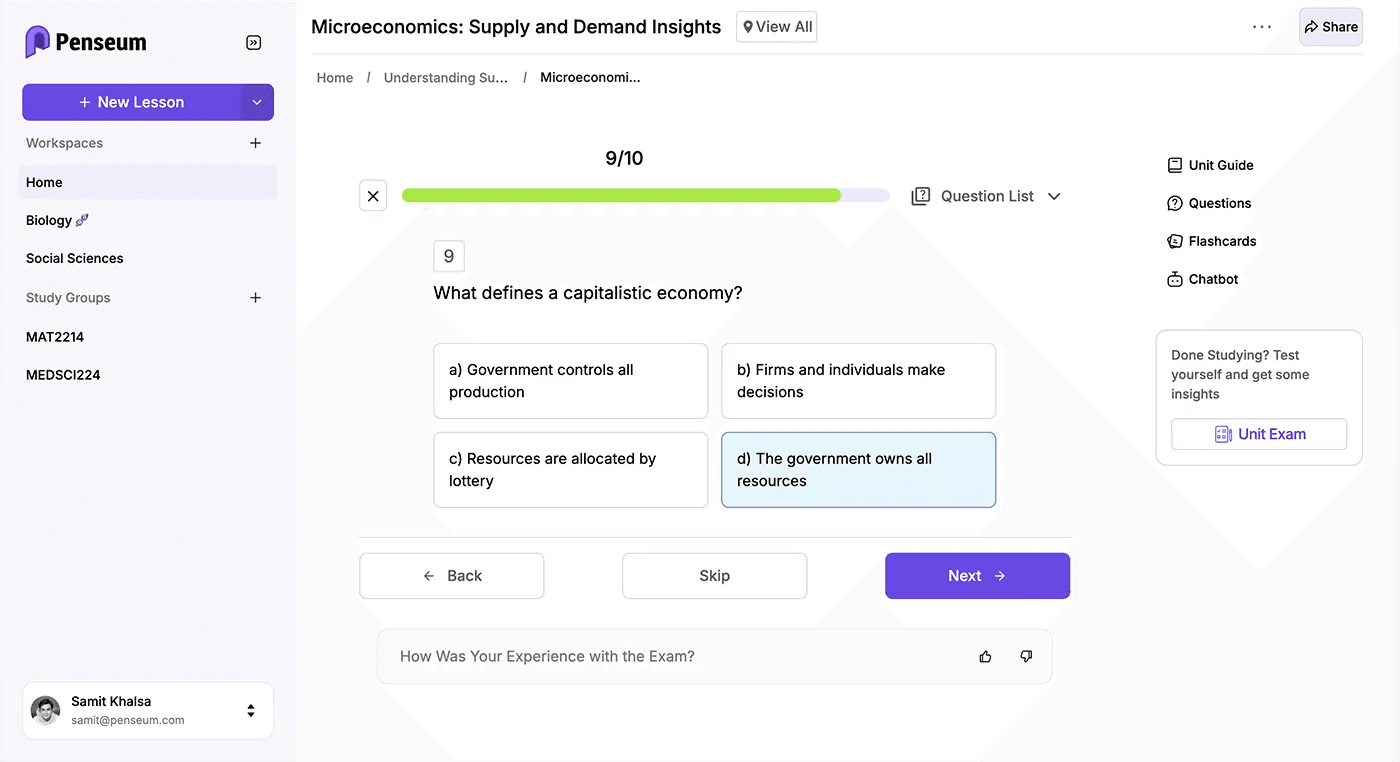Collapse the sidebar panel icon

(x=254, y=42)
